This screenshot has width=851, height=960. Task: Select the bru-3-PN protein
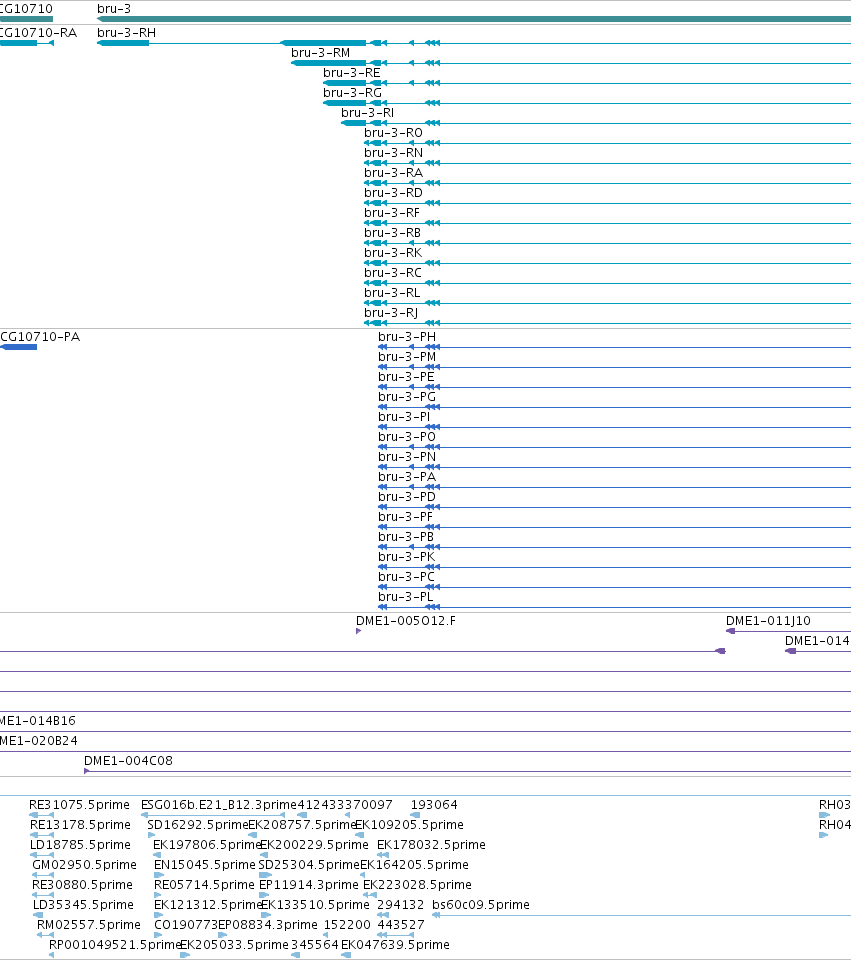[x=407, y=457]
